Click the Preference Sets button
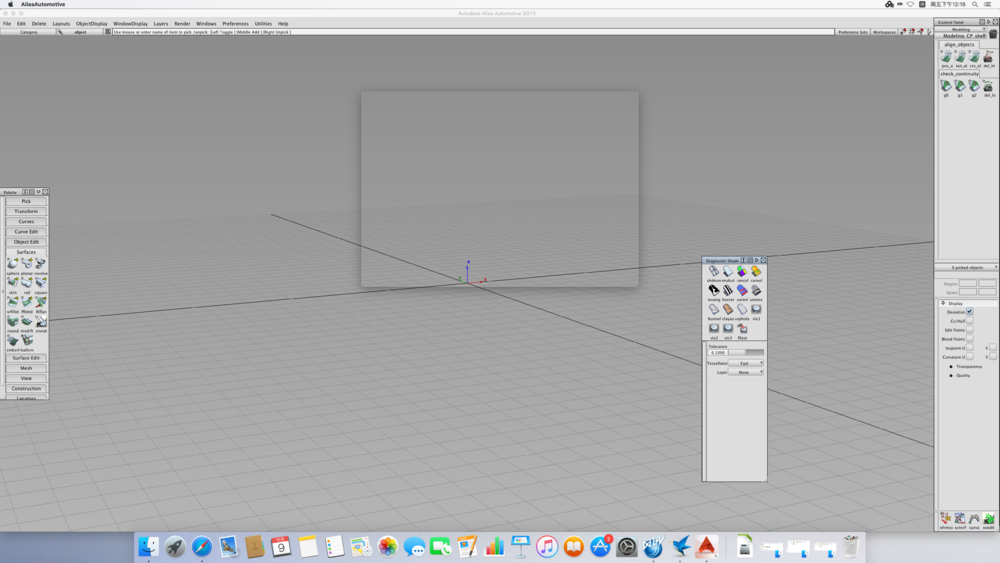 pyautogui.click(x=853, y=32)
